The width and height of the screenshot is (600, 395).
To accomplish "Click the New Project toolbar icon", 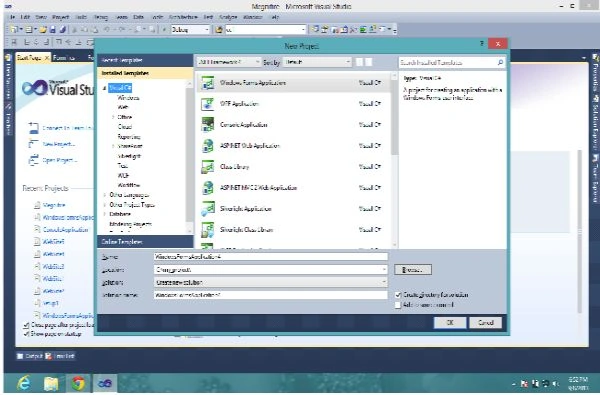I will point(14,29).
